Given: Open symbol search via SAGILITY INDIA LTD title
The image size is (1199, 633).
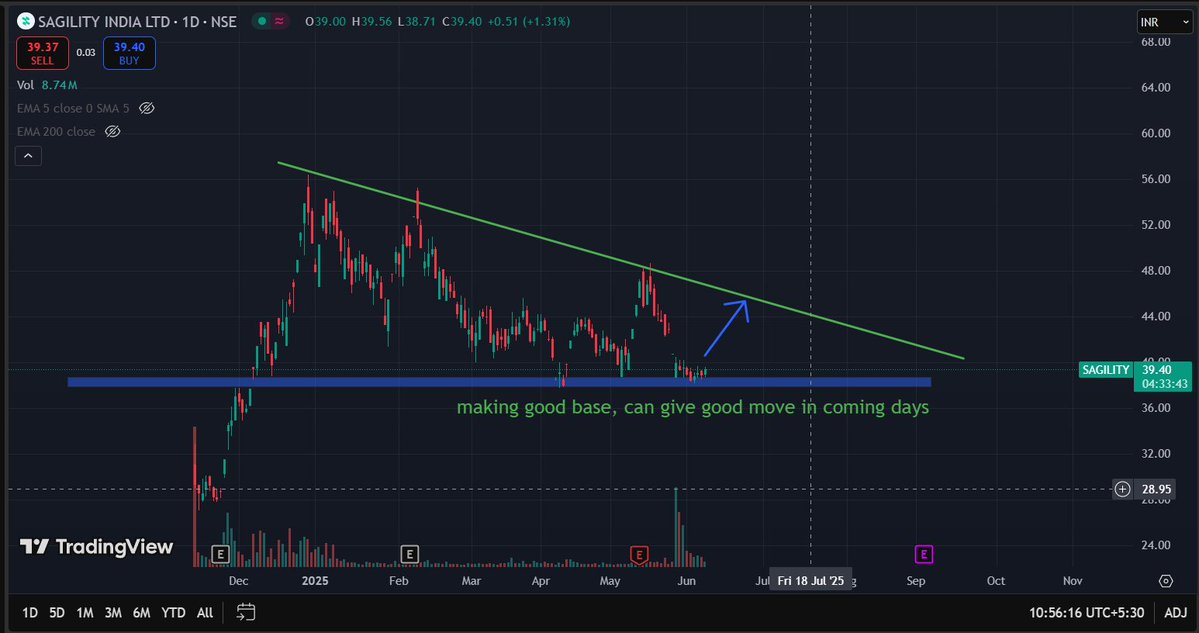Looking at the screenshot, I should pos(138,21).
